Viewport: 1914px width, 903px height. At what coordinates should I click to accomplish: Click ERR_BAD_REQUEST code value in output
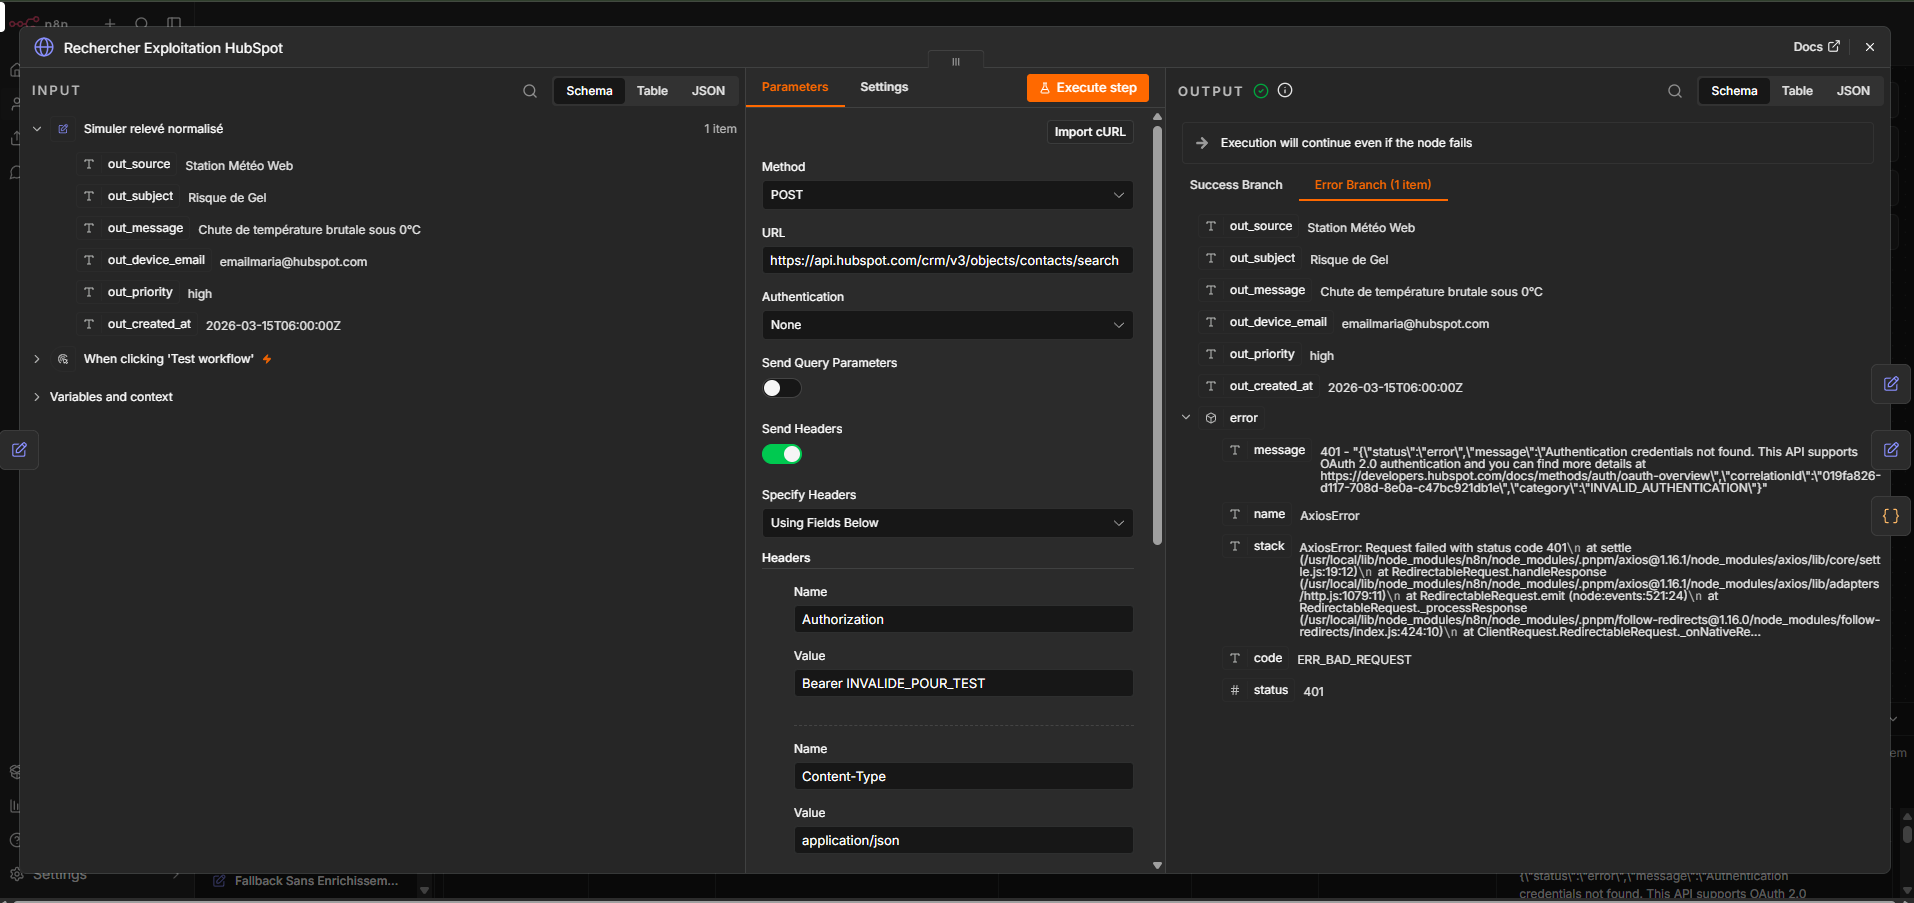(x=1354, y=660)
